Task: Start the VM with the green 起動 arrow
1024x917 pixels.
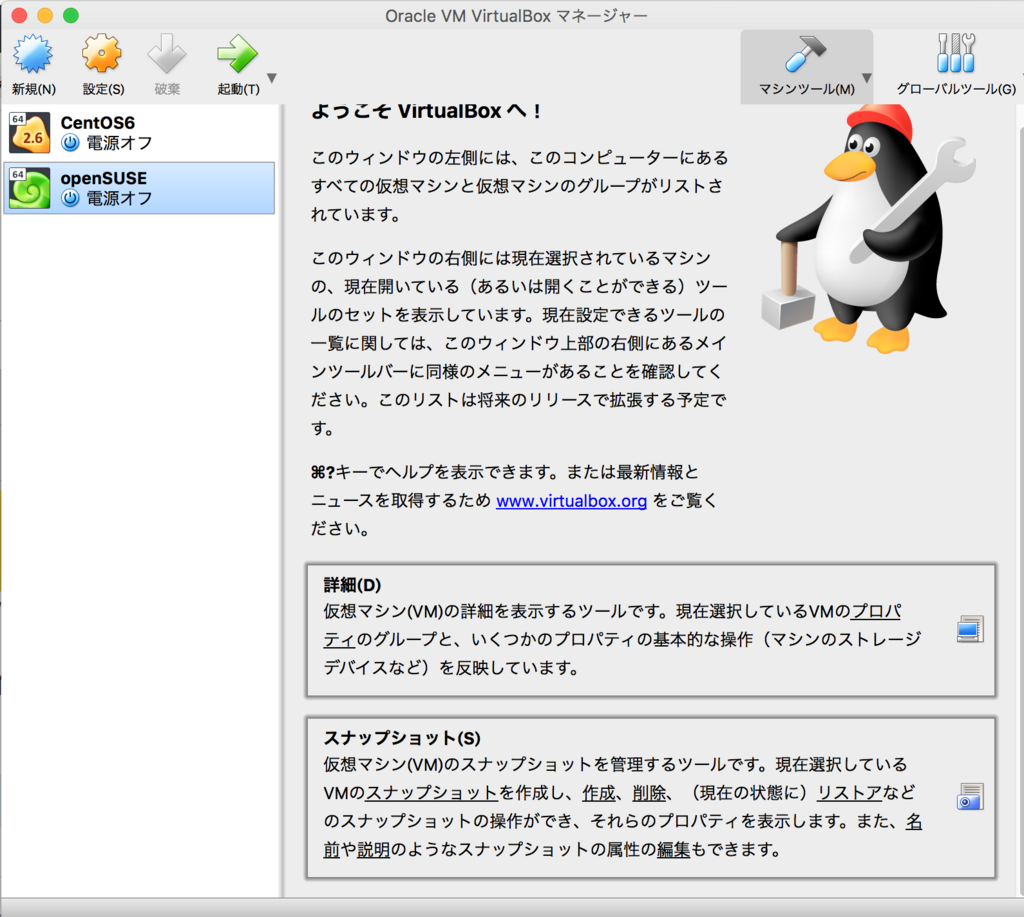Action: (x=238, y=54)
